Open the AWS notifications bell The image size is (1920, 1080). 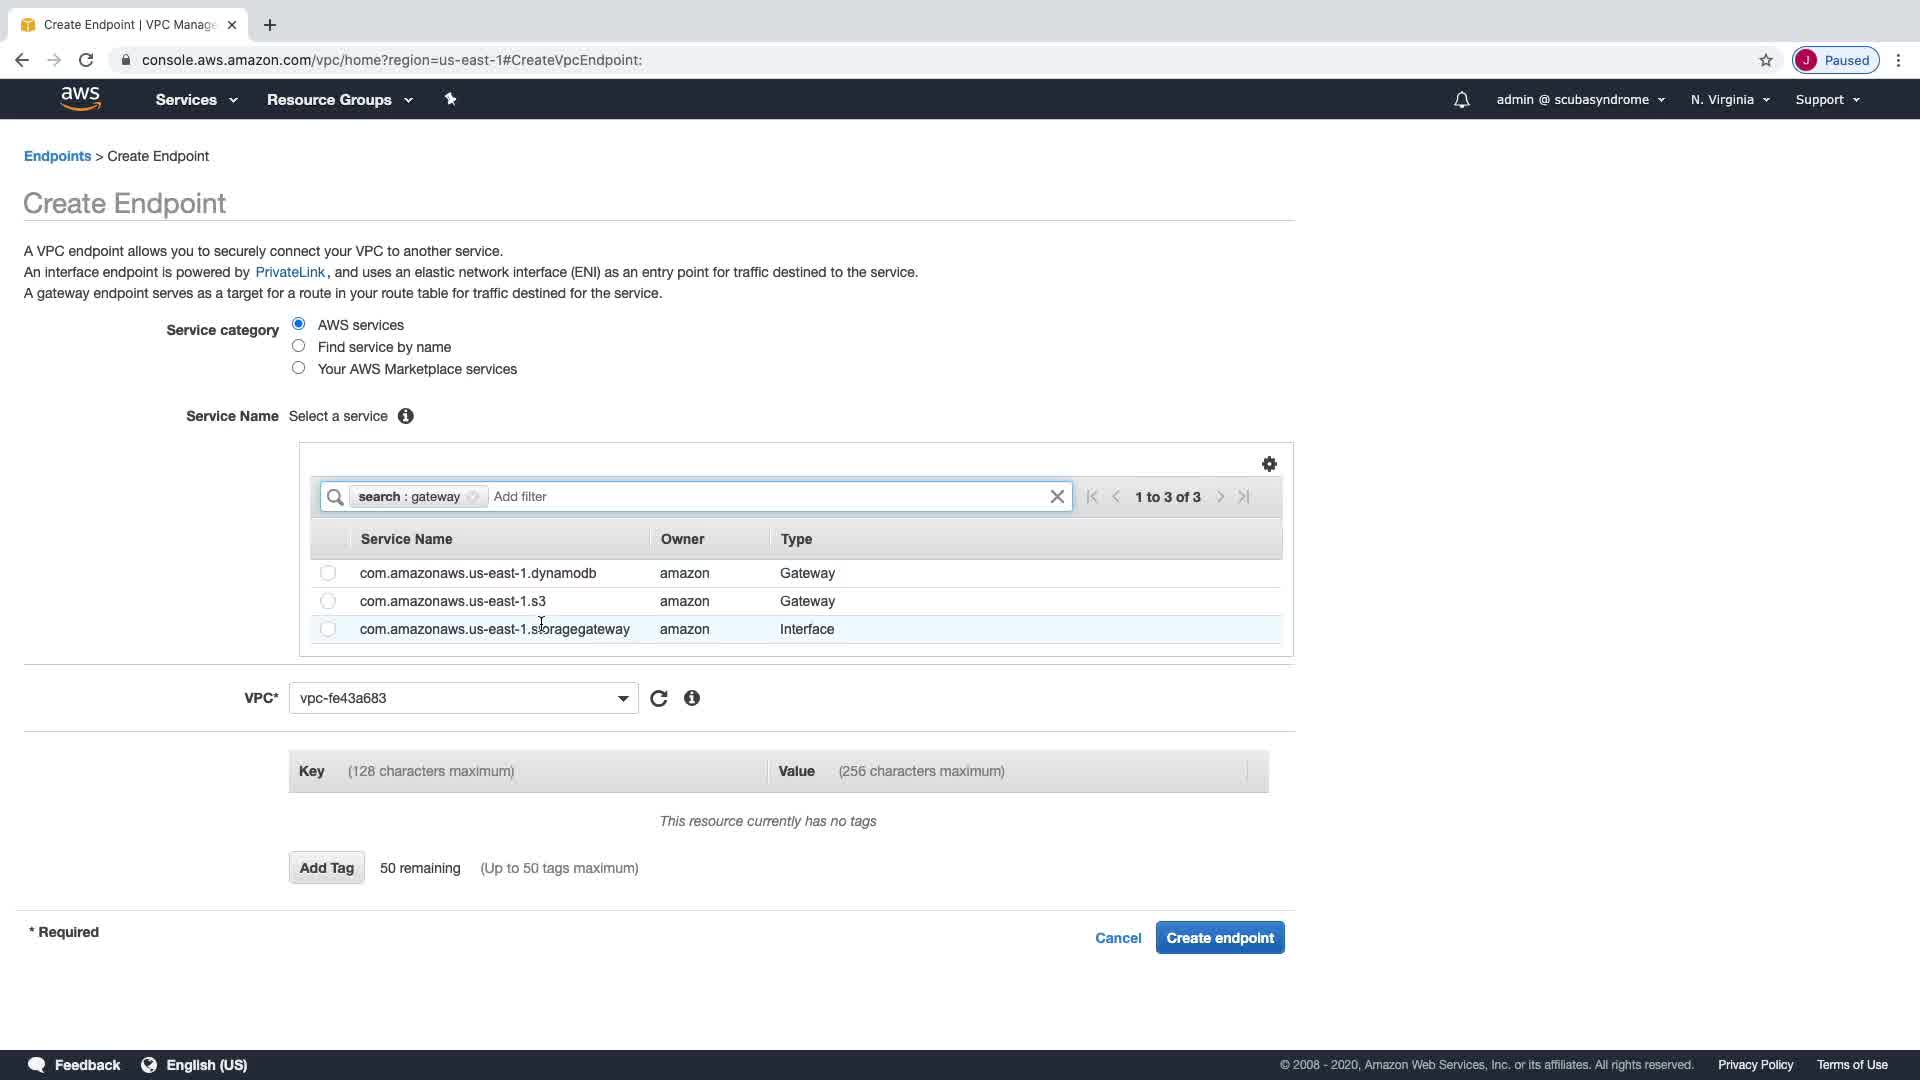coord(1461,100)
